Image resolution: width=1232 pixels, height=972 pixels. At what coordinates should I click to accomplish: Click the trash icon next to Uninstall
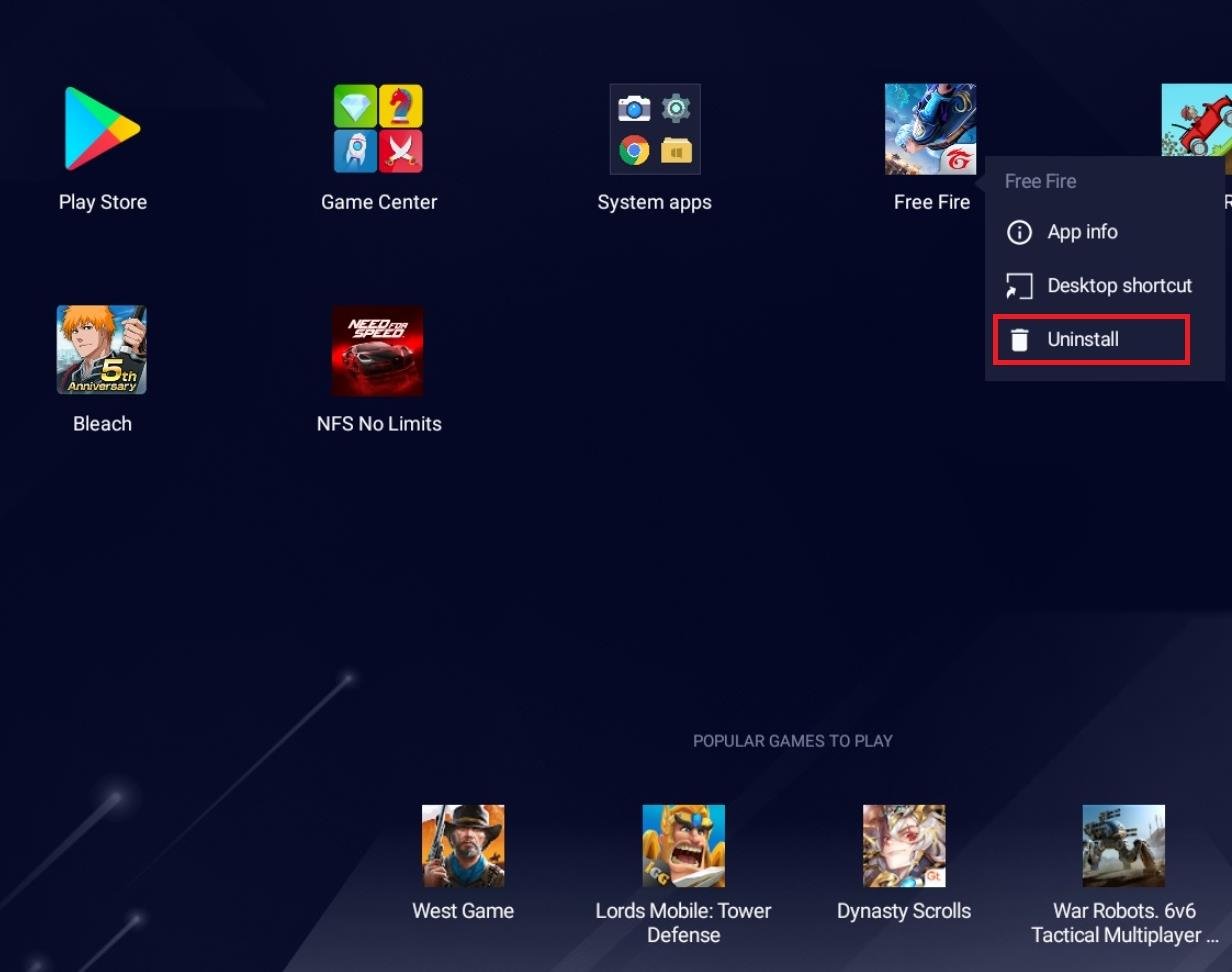[x=1020, y=339]
